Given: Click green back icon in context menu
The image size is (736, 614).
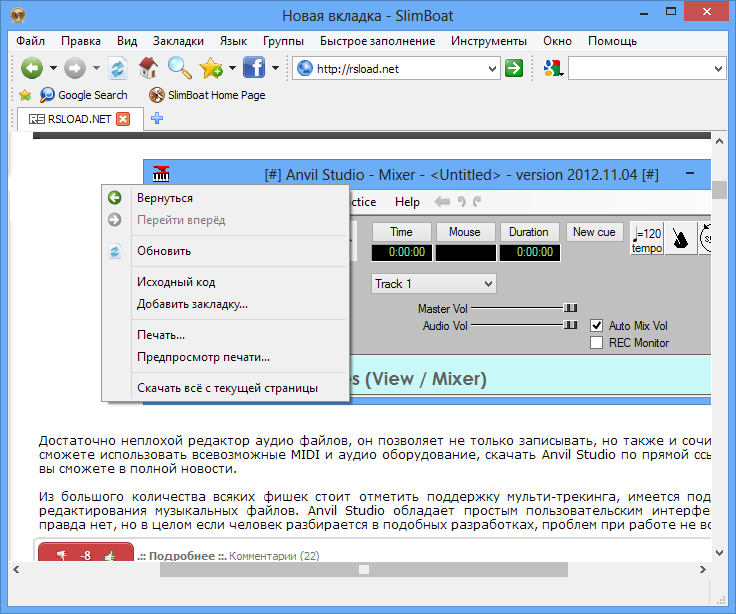Looking at the screenshot, I should click(115, 198).
